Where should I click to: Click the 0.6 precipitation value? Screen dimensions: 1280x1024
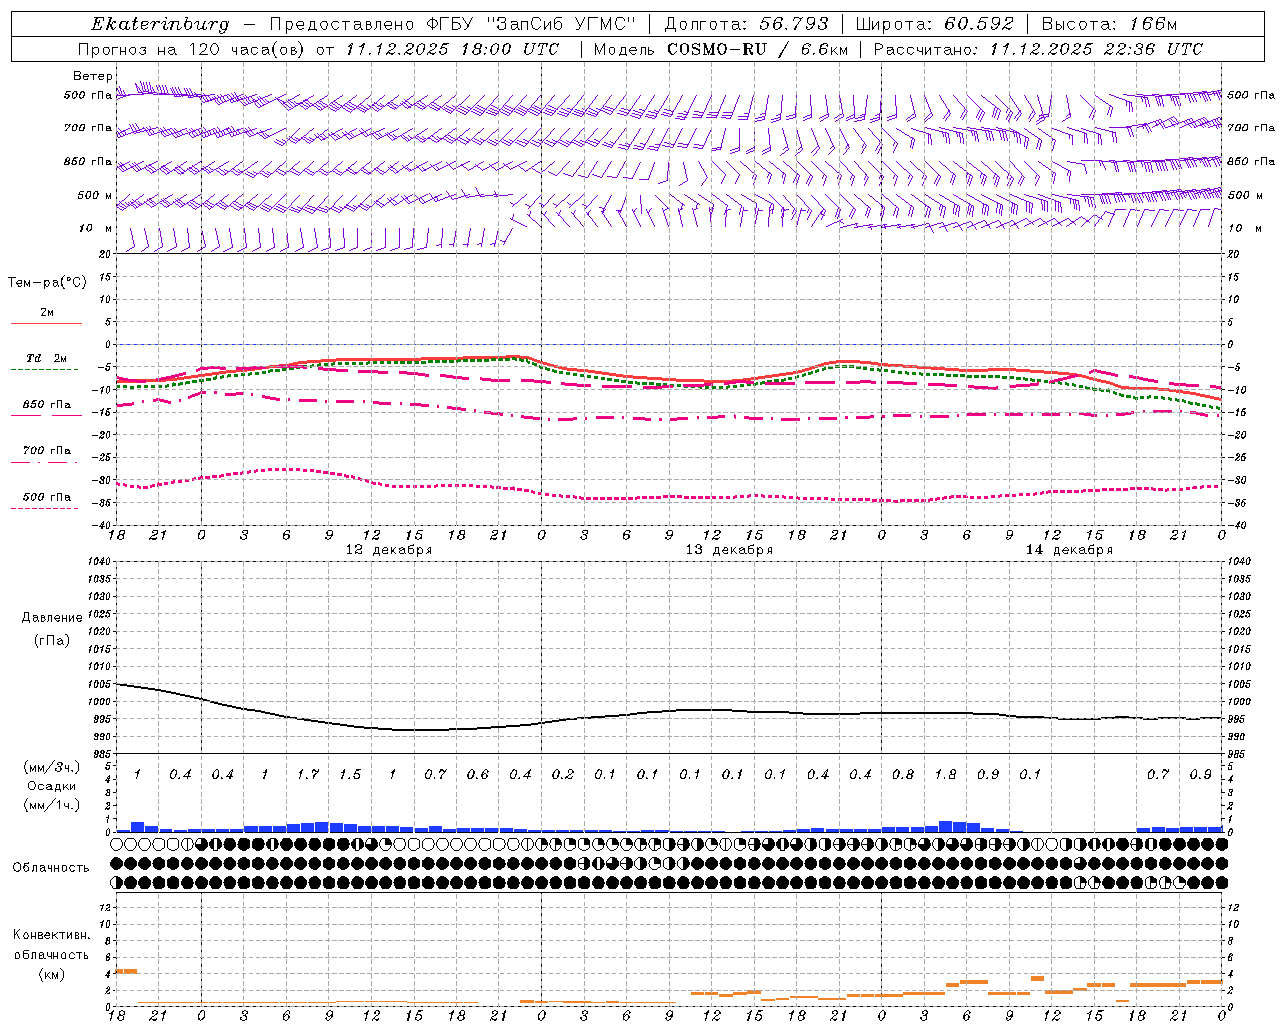[x=478, y=775]
